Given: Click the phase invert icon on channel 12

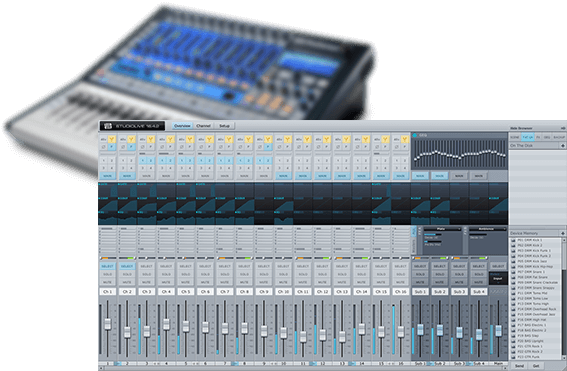Looking at the screenshot, I should pos(318,147).
